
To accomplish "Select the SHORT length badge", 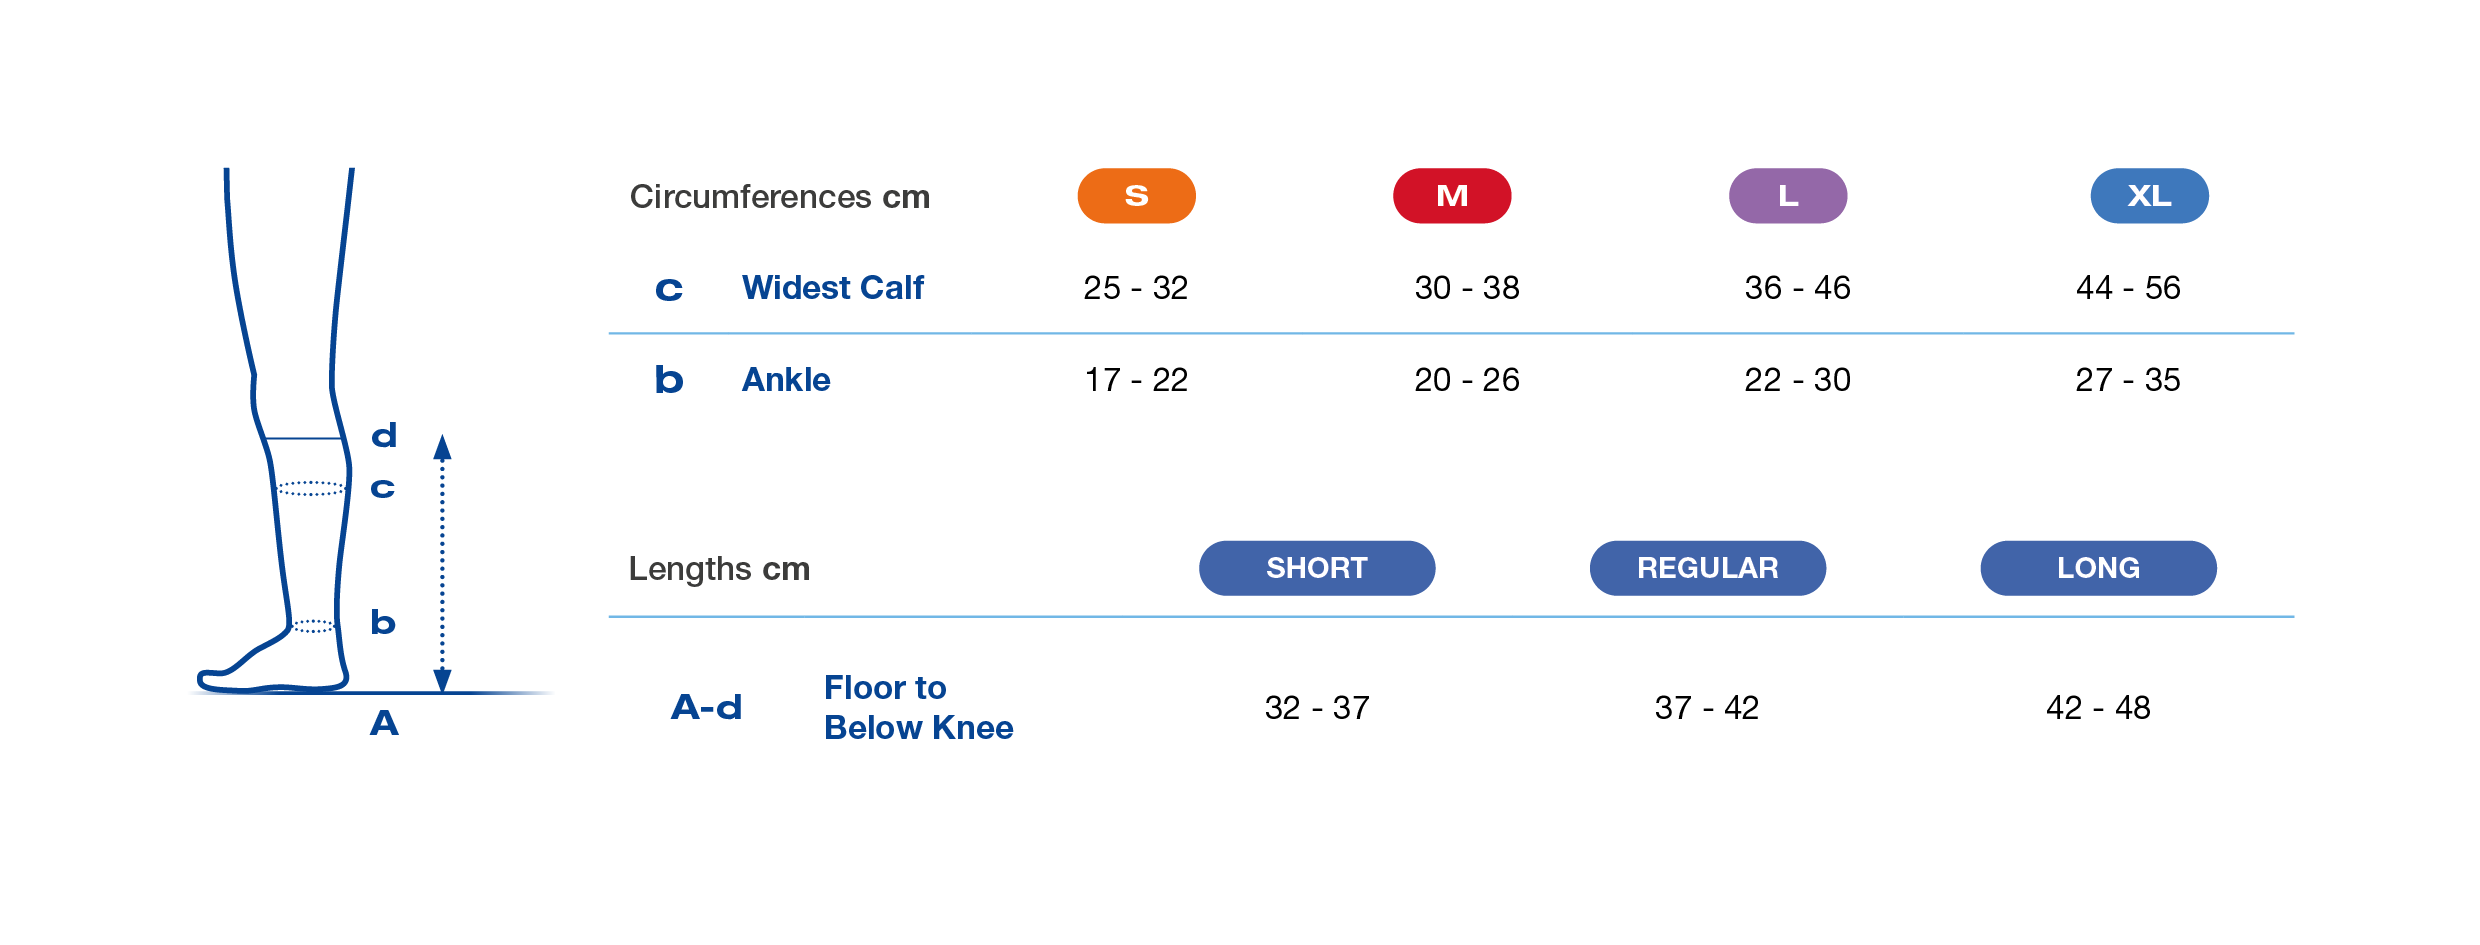I will (x=1317, y=568).
